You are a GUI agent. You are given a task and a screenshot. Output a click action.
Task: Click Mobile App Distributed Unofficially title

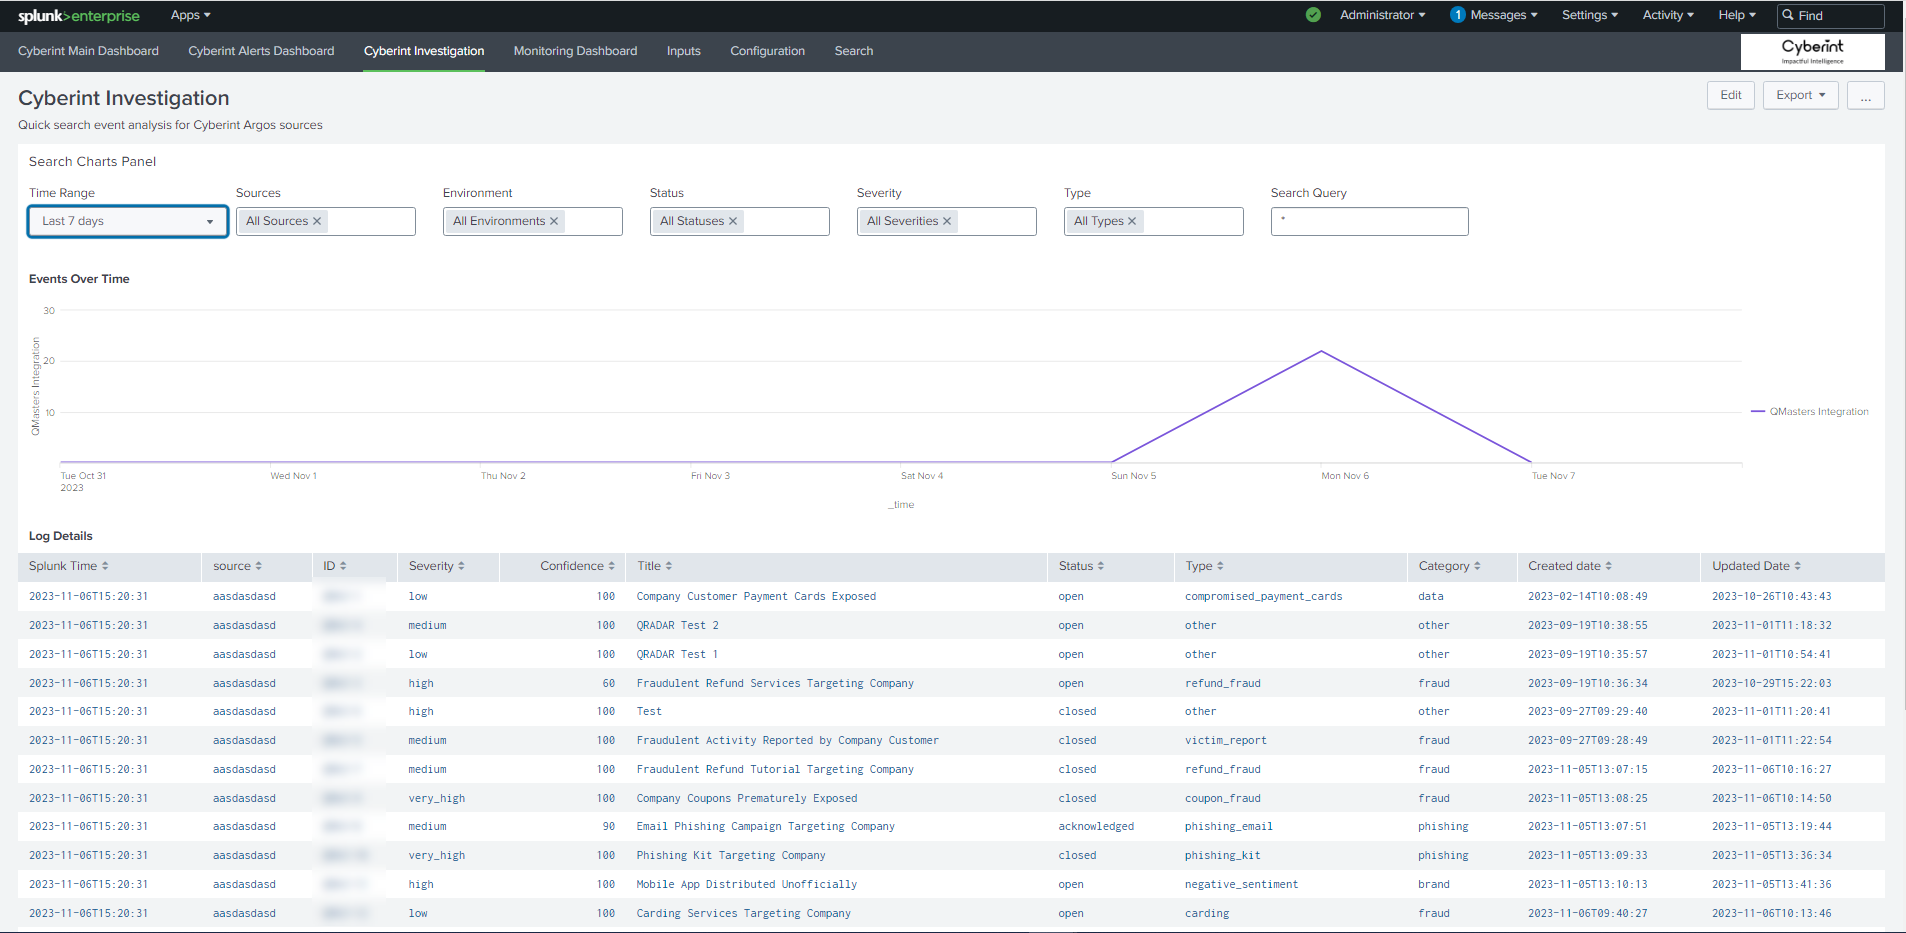coord(747,884)
